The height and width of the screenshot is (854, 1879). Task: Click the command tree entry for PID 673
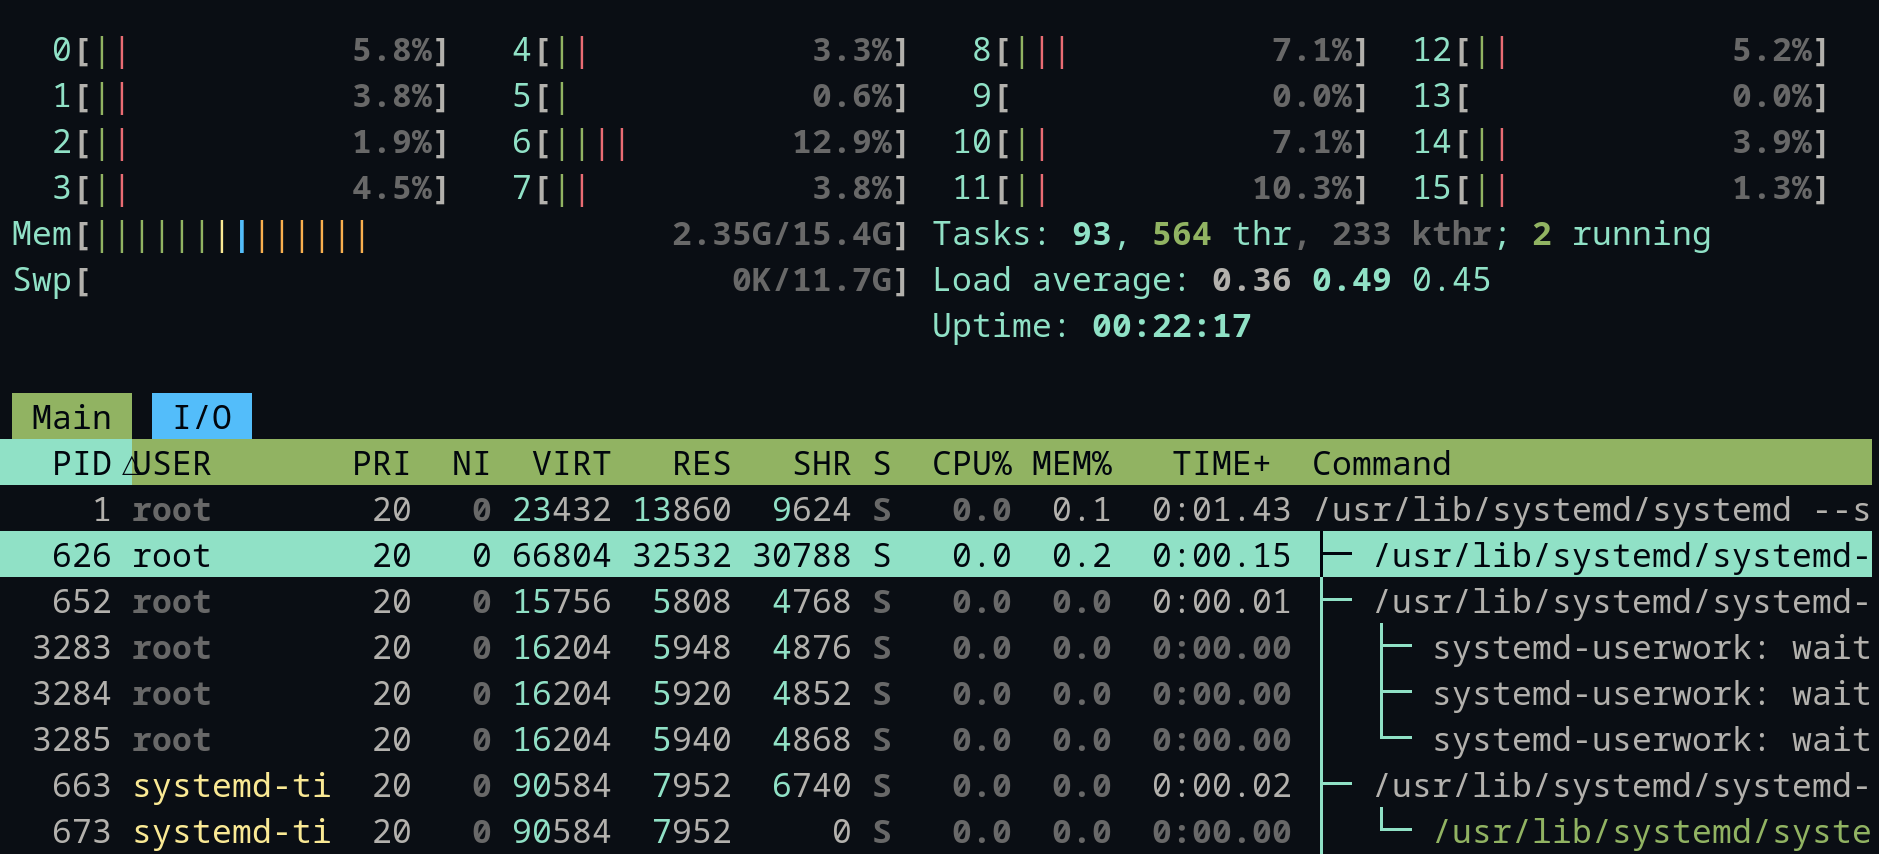click(1651, 832)
